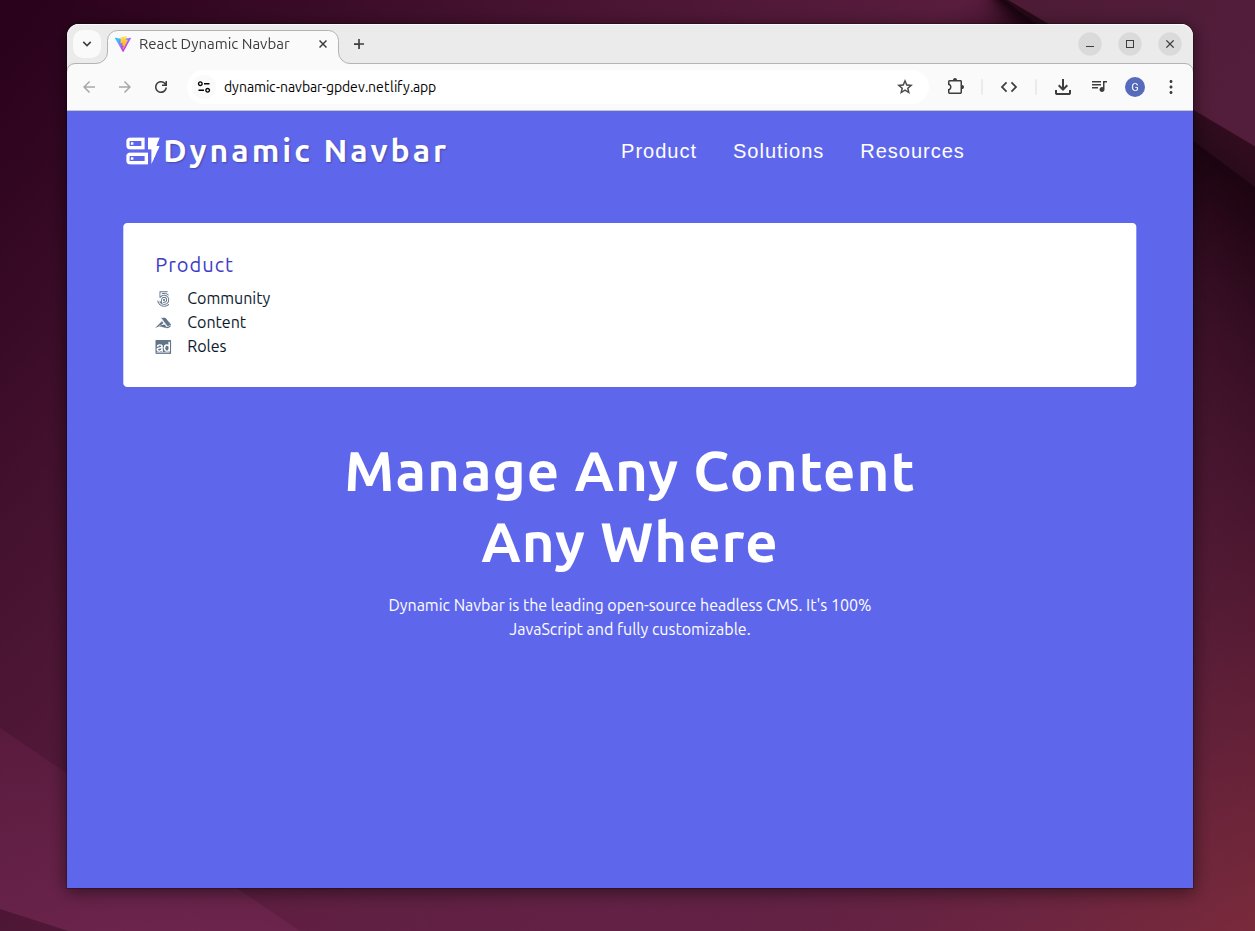Open a new tab with plus button
The height and width of the screenshot is (931, 1255).
pyautogui.click(x=359, y=44)
